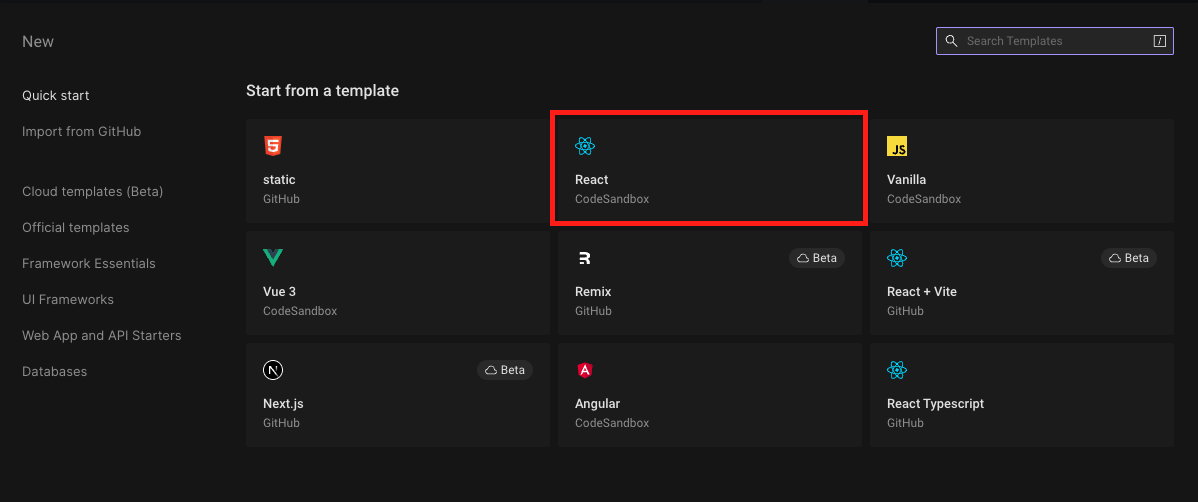Choose the React Typescript template title
Image resolution: width=1198 pixels, height=502 pixels.
click(x=936, y=404)
